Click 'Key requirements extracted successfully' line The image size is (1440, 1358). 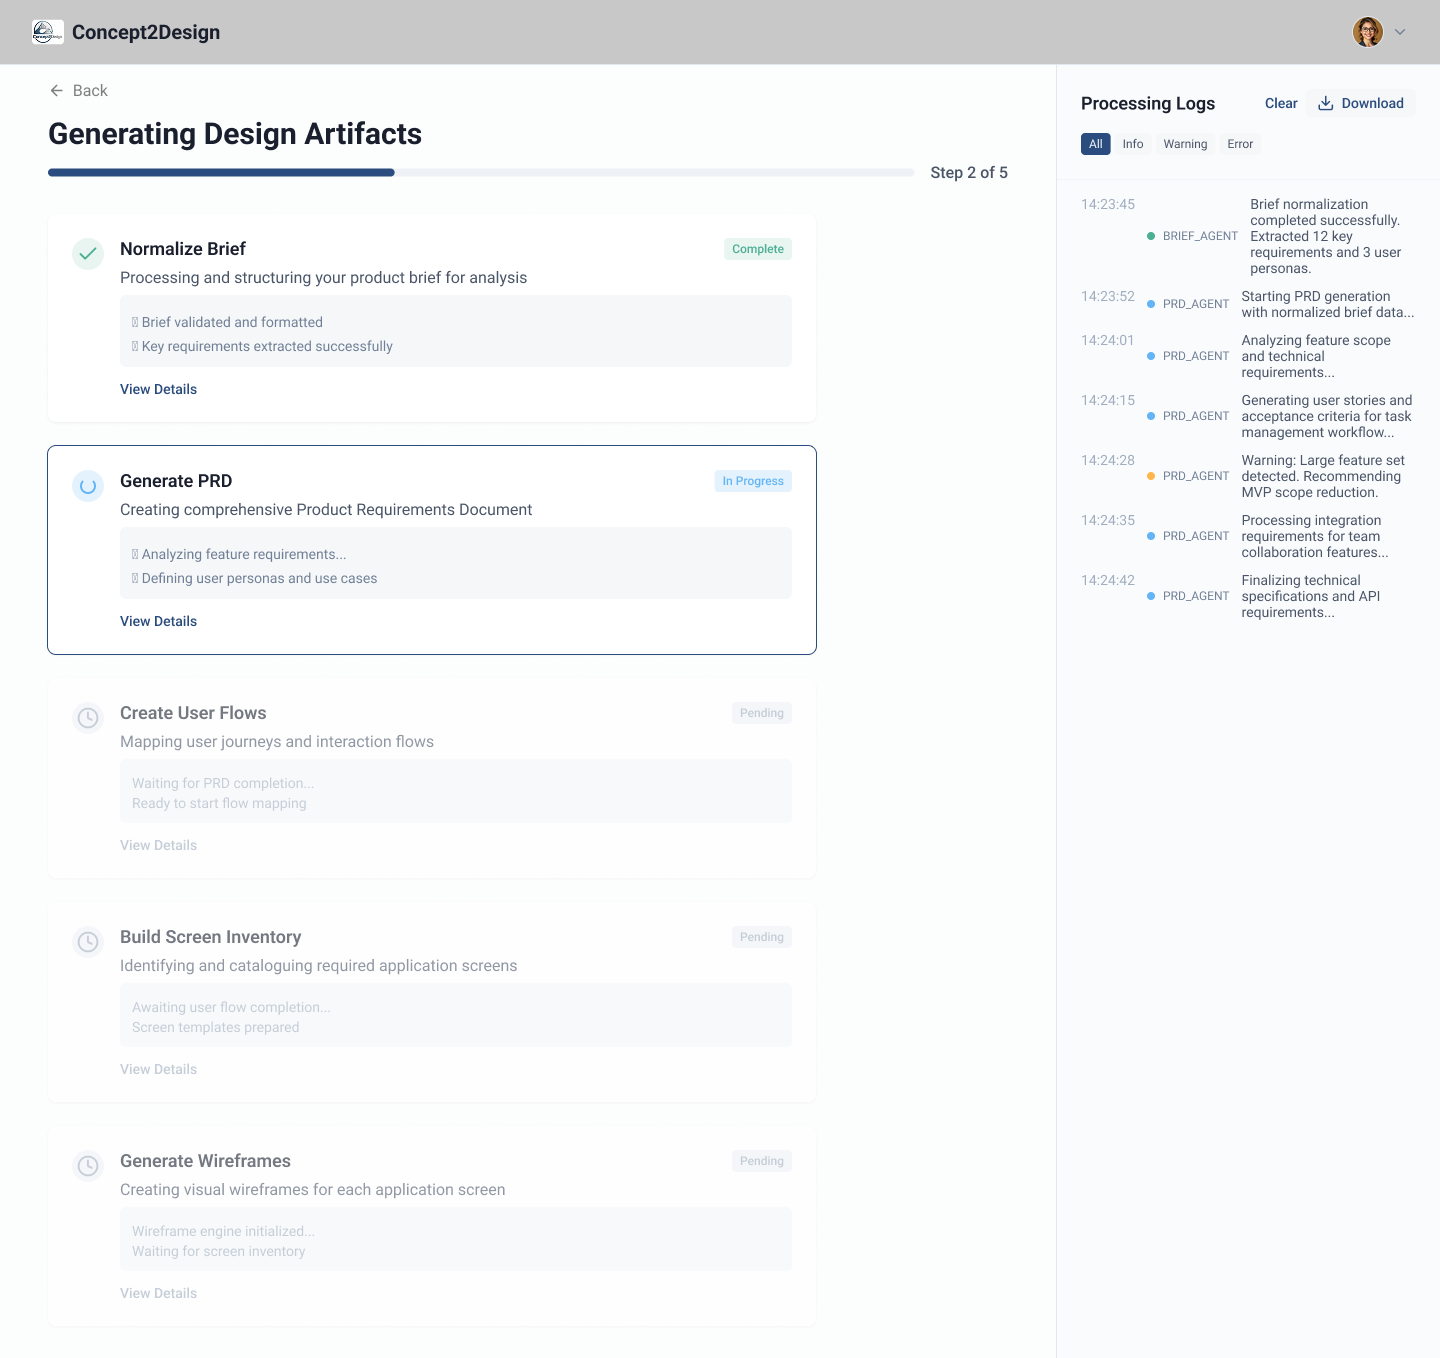pyautogui.click(x=262, y=346)
